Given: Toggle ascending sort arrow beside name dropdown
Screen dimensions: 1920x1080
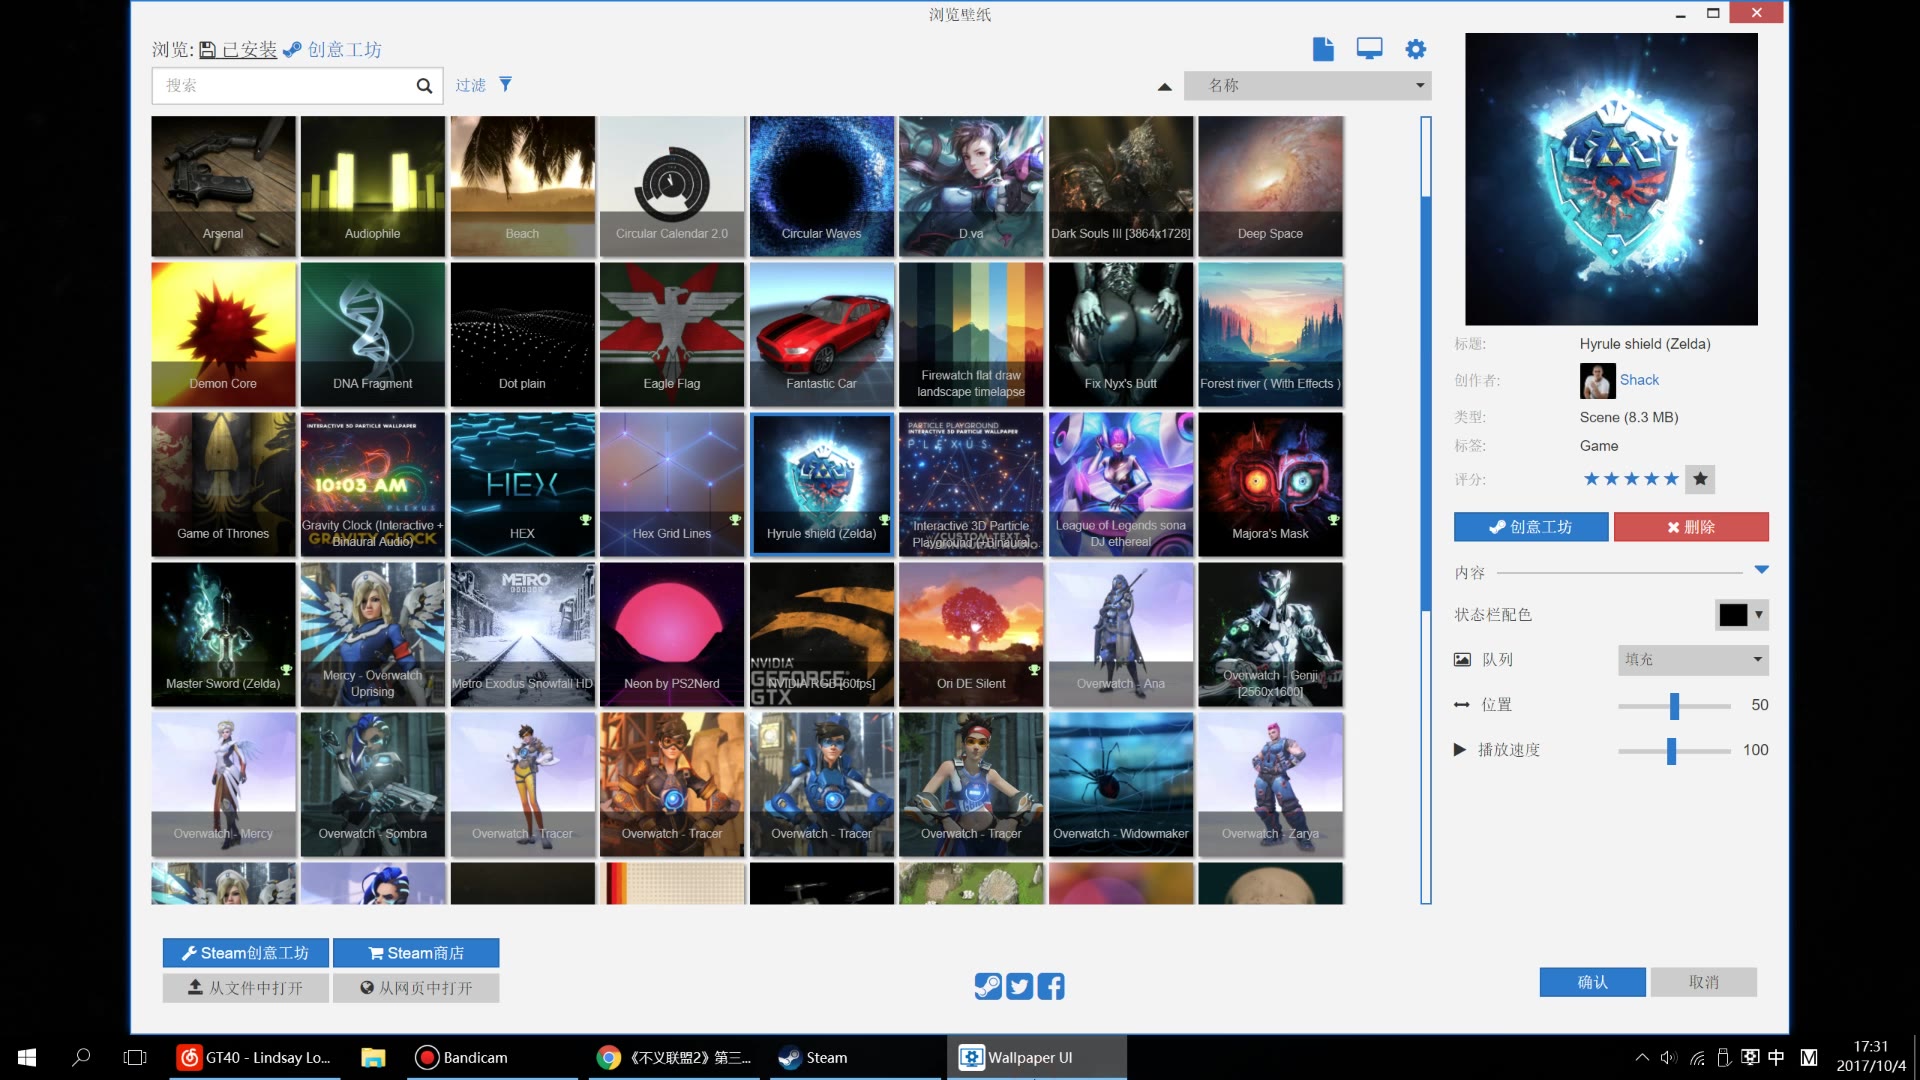Looking at the screenshot, I should tap(1164, 87).
